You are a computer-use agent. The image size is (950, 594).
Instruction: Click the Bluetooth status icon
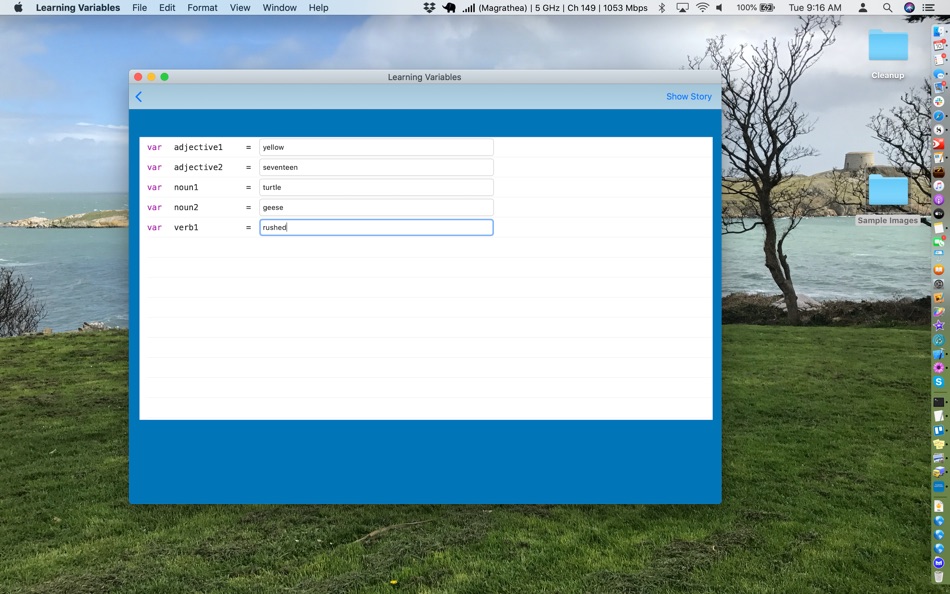click(662, 8)
